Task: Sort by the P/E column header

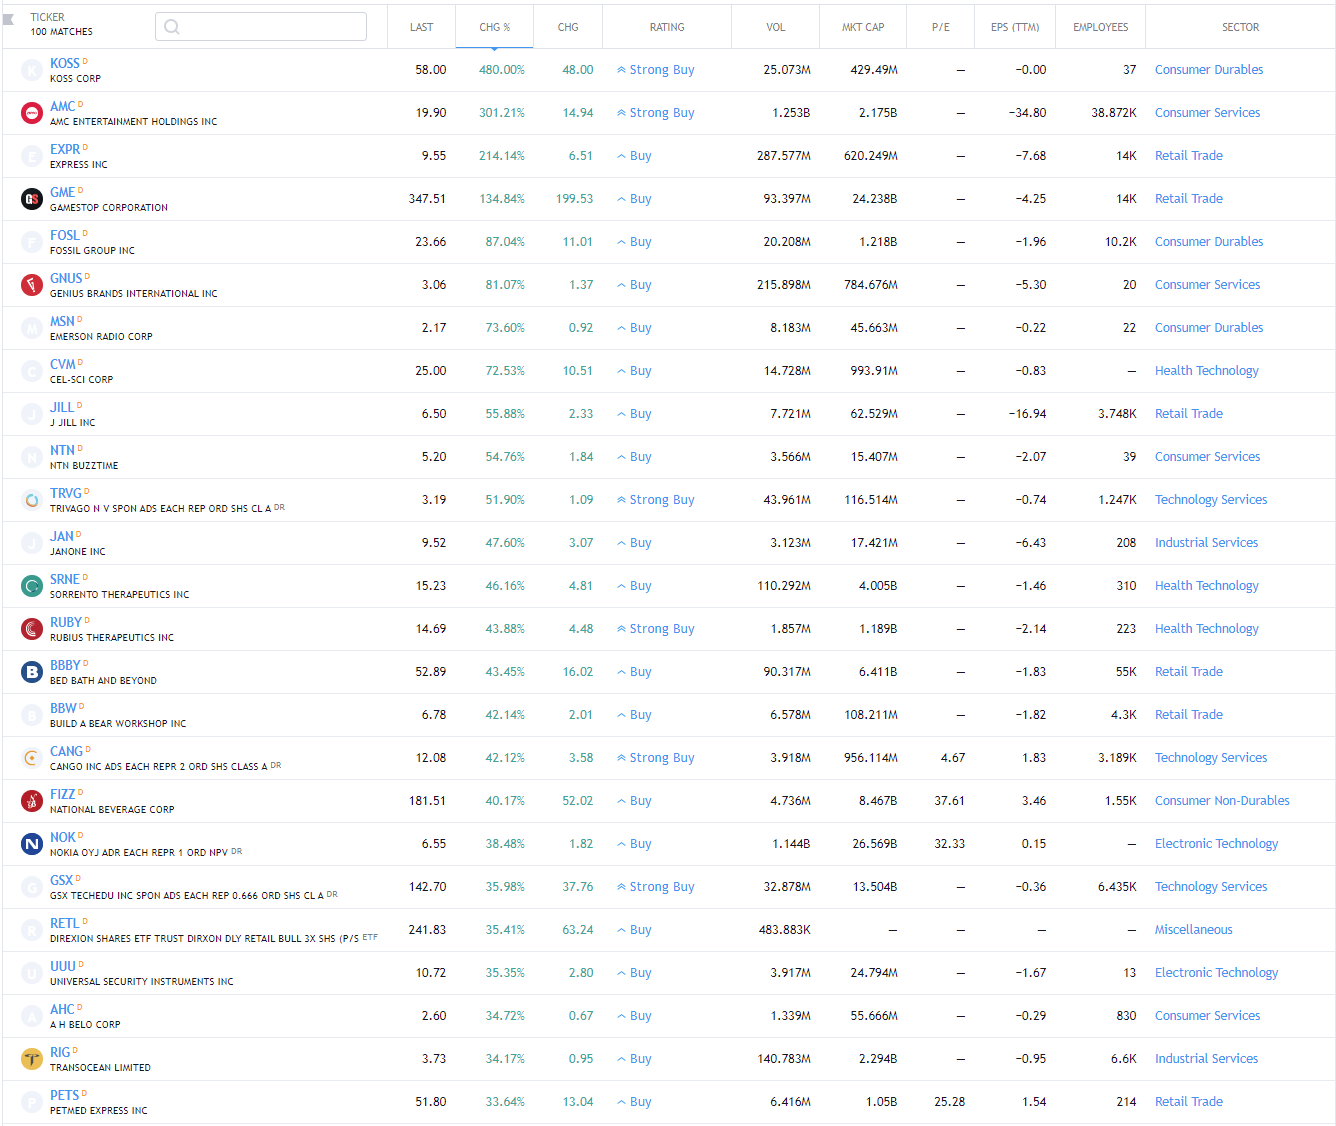Action: (x=941, y=27)
